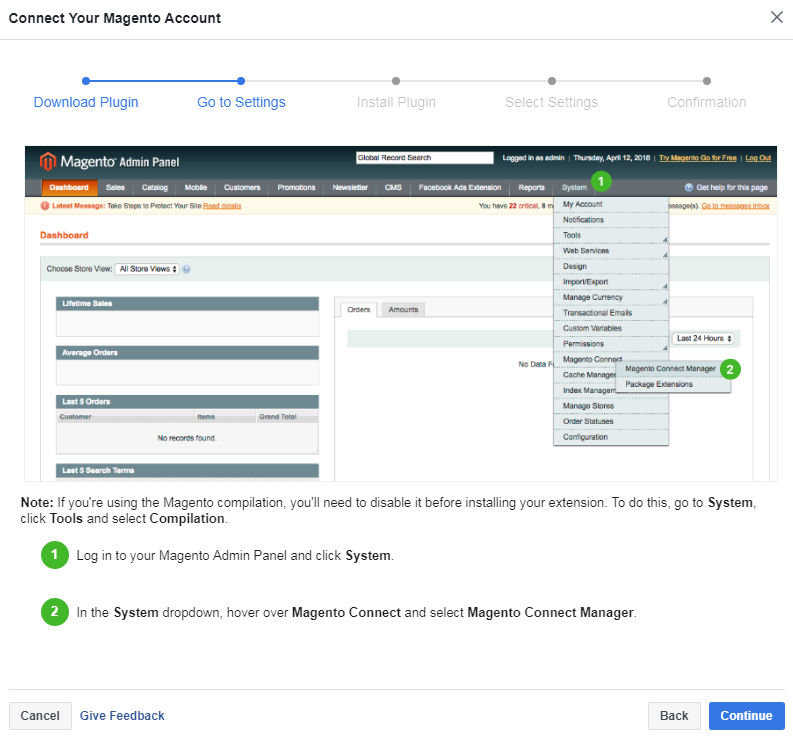Select Order Statuses in the System dropdown
793x740 pixels.
coord(611,421)
